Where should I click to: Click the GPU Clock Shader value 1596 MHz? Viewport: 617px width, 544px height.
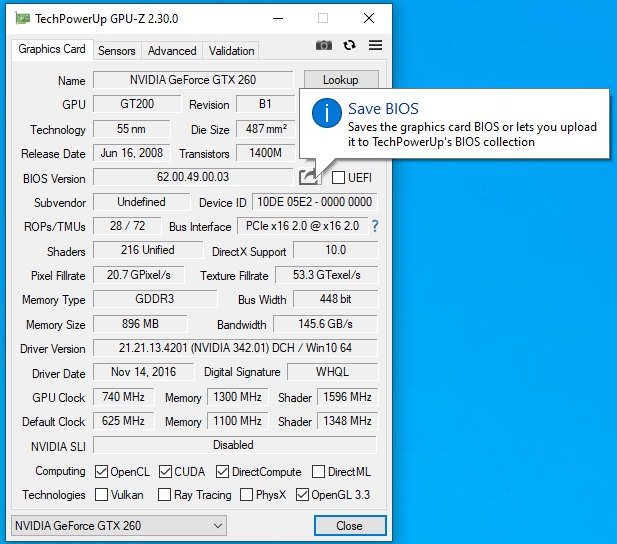(347, 397)
